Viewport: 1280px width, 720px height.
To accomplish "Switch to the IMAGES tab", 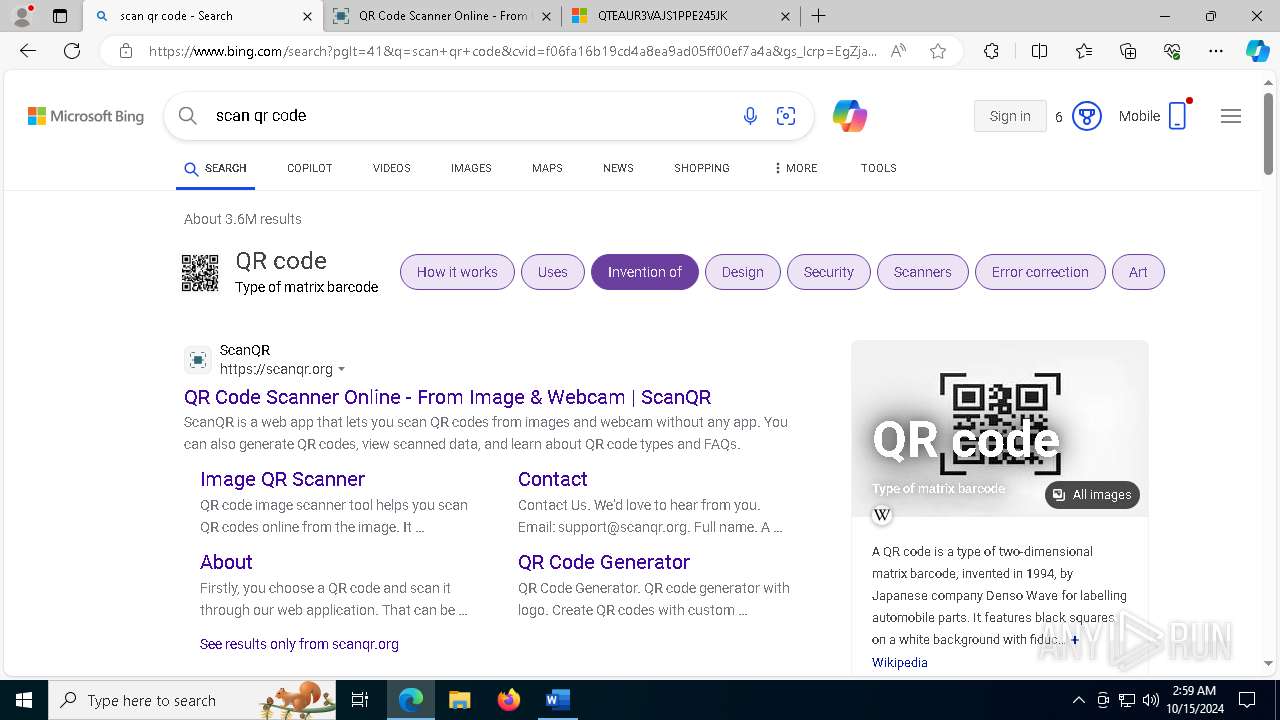I will pyautogui.click(x=471, y=168).
